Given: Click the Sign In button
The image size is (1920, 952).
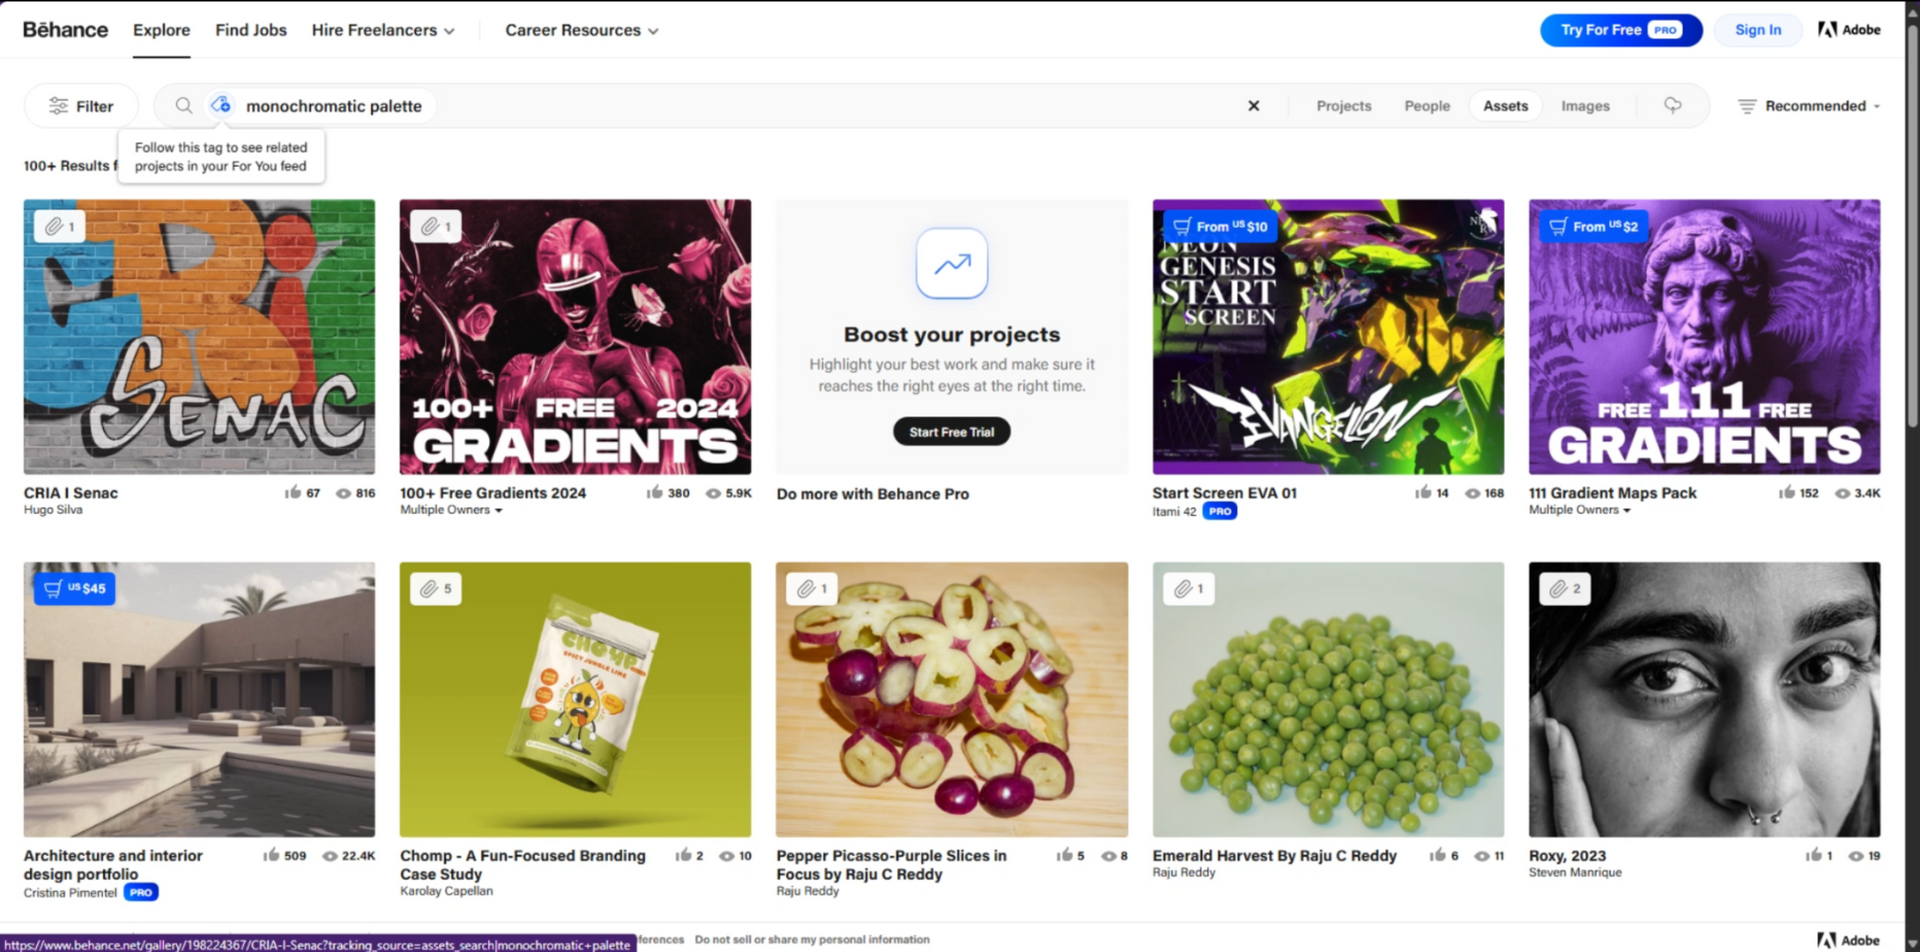Looking at the screenshot, I should click(x=1757, y=30).
